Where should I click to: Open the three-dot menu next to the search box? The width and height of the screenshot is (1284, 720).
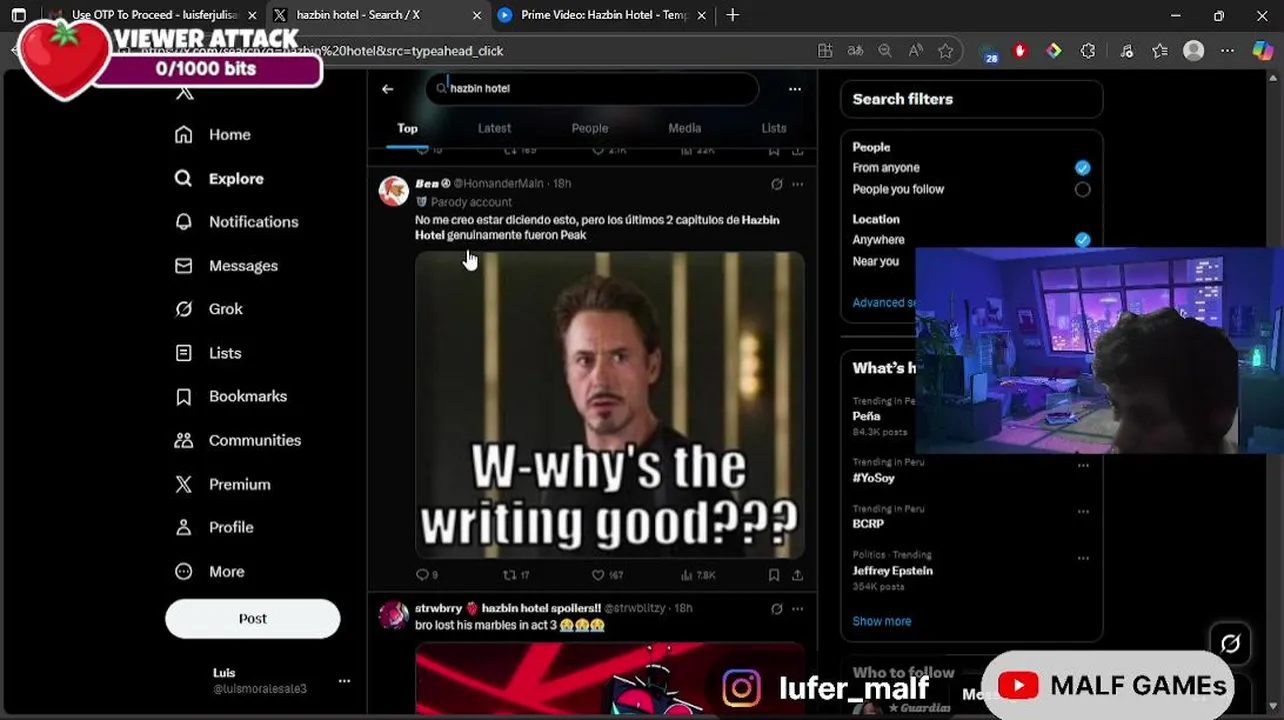(x=795, y=89)
